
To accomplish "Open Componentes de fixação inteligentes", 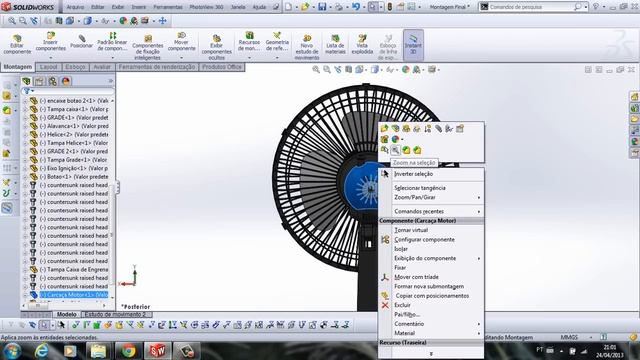I will coord(147,47).
